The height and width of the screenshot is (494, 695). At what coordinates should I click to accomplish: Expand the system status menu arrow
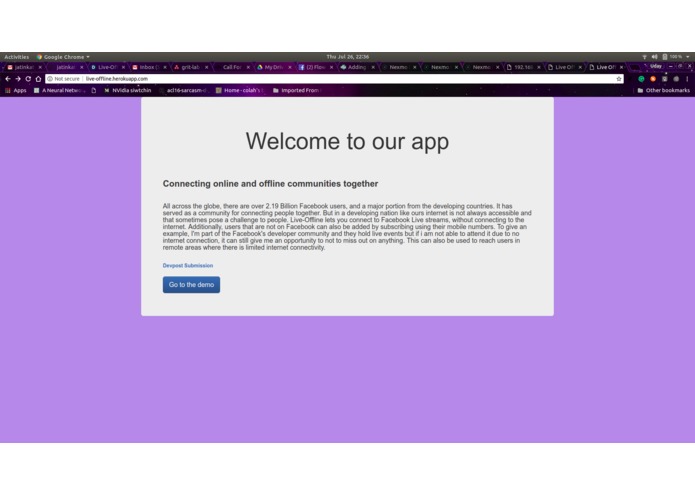pyautogui.click(x=687, y=57)
